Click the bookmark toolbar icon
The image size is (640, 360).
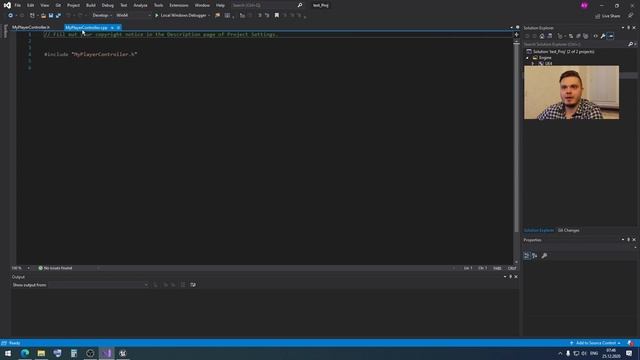pyautogui.click(x=277, y=16)
